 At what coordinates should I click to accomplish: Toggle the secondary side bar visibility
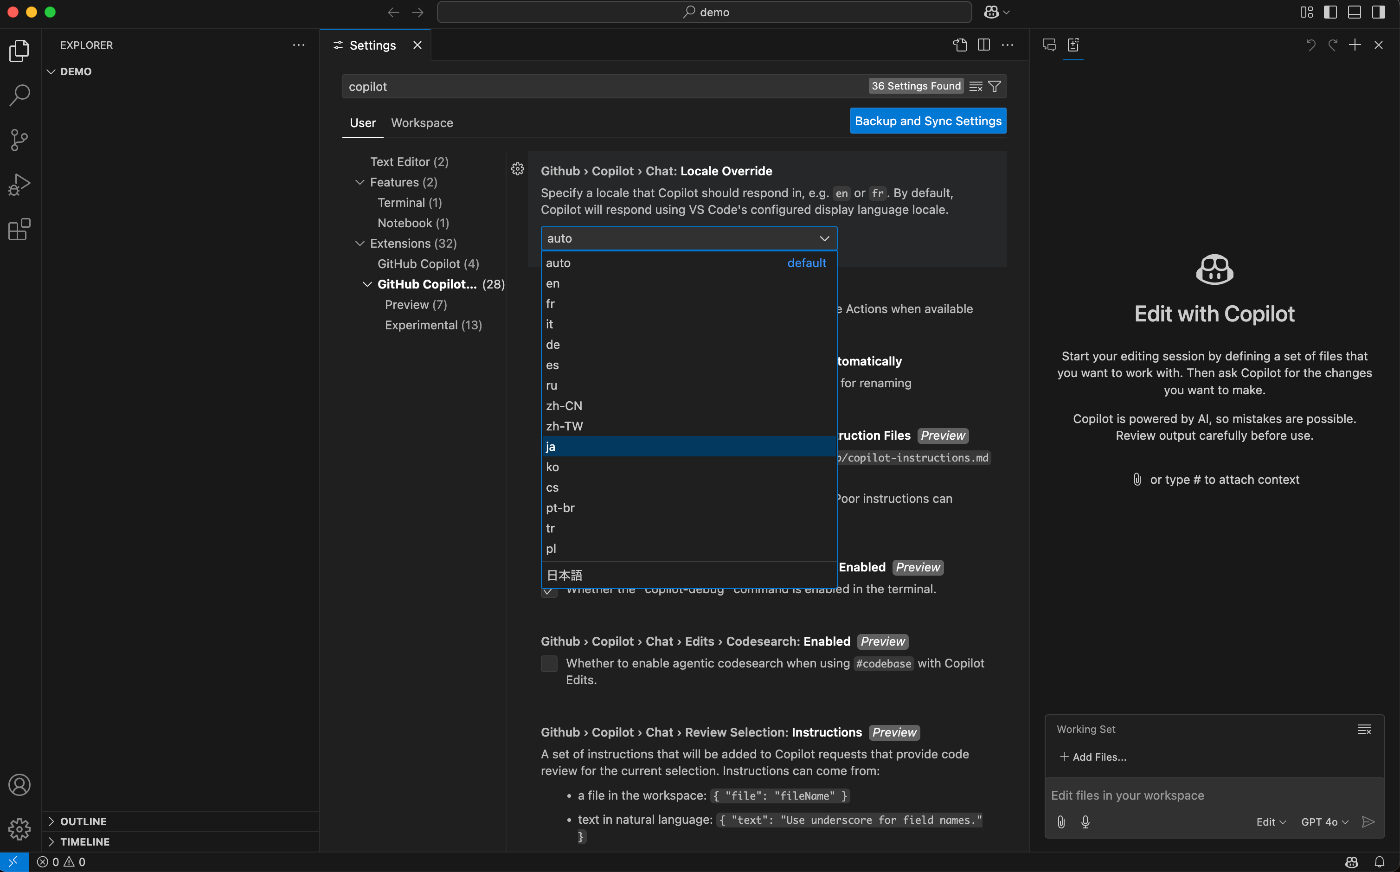pyautogui.click(x=1378, y=12)
